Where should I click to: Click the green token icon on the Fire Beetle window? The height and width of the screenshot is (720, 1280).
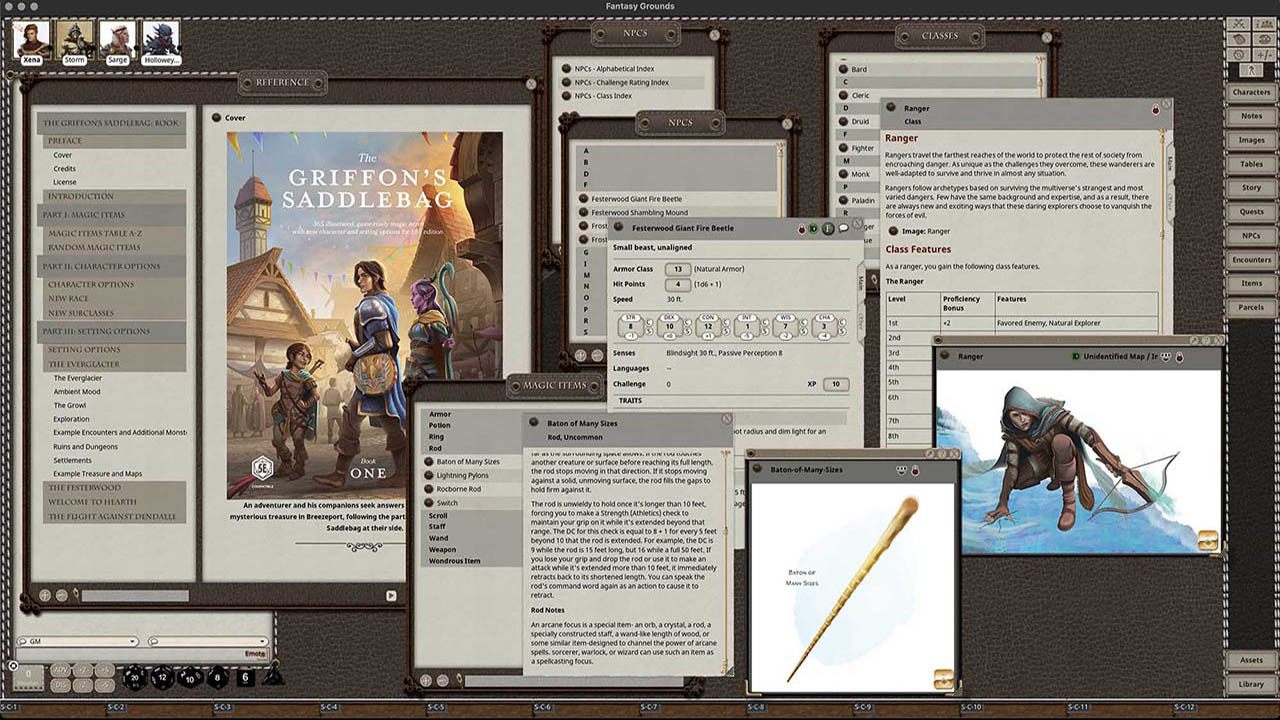[813, 228]
